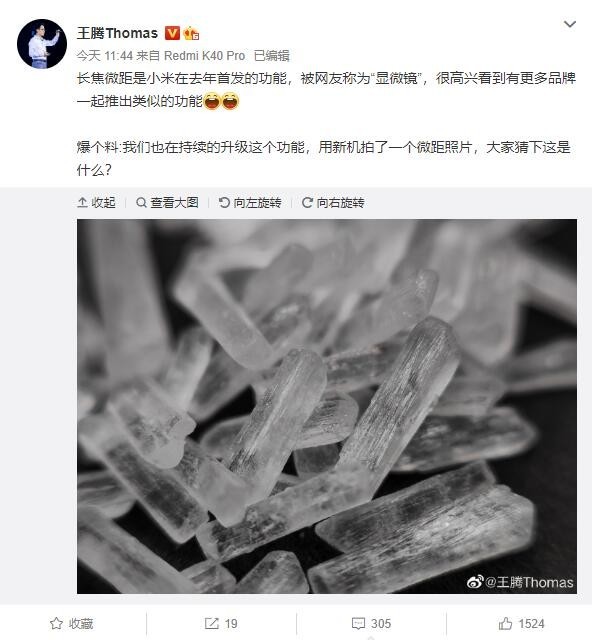Click the crystal macro photo
Screen dimensions: 592x640
(327, 406)
